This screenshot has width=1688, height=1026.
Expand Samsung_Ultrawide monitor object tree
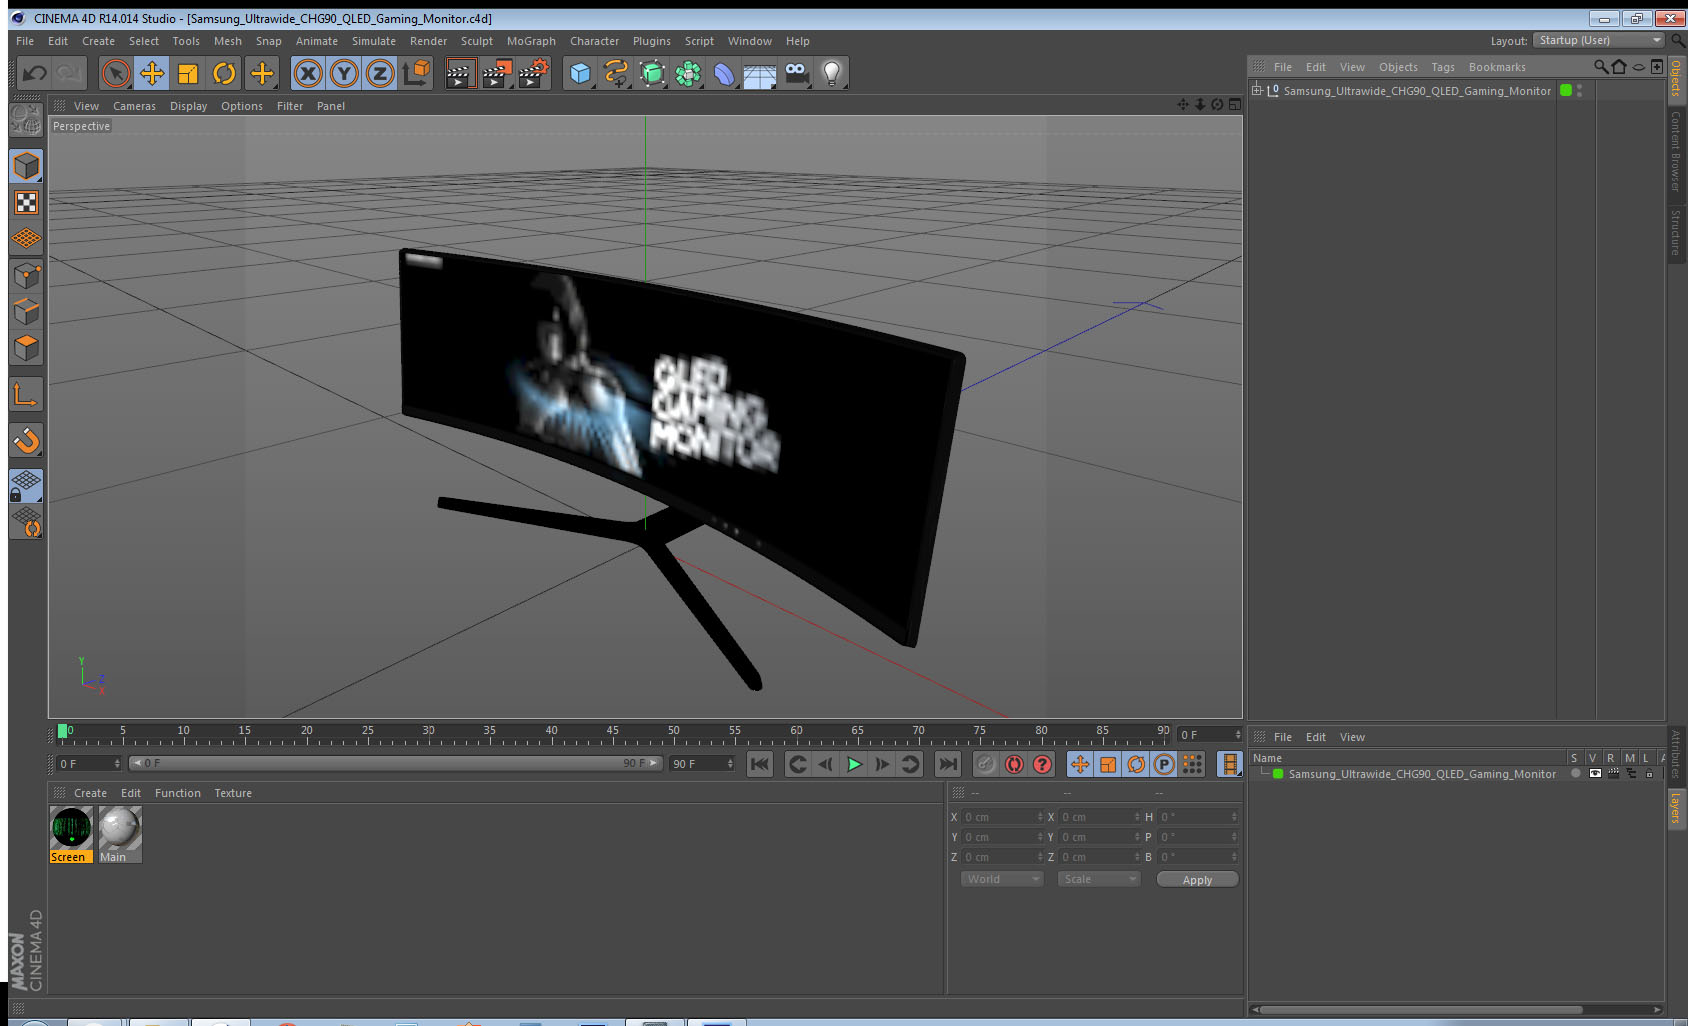pos(1257,90)
